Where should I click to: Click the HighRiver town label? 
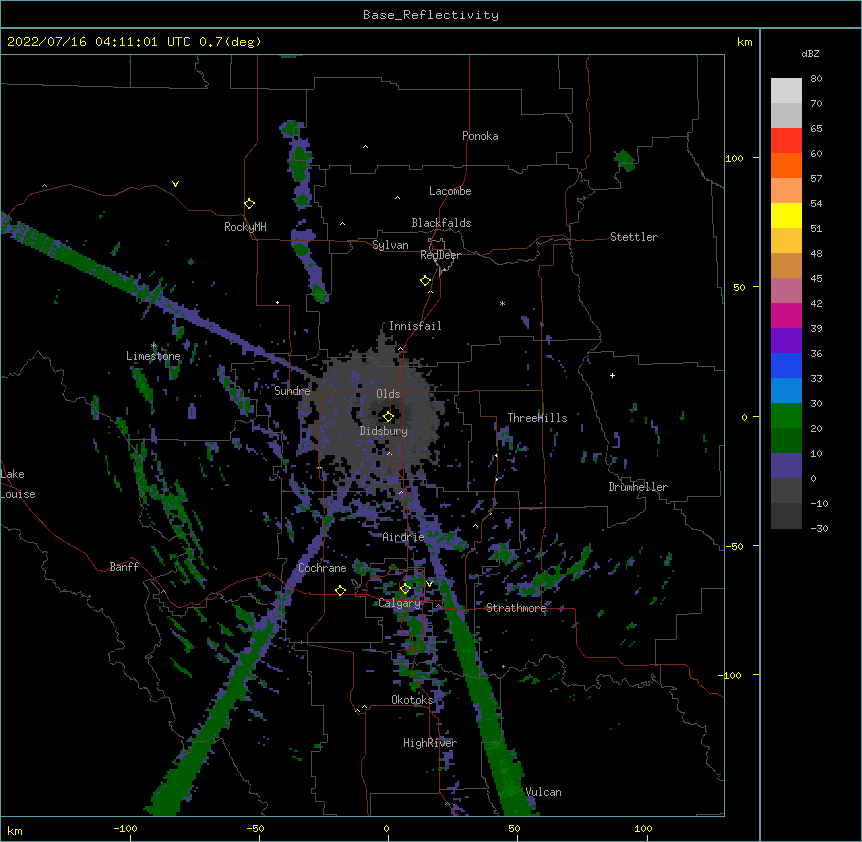(430, 743)
